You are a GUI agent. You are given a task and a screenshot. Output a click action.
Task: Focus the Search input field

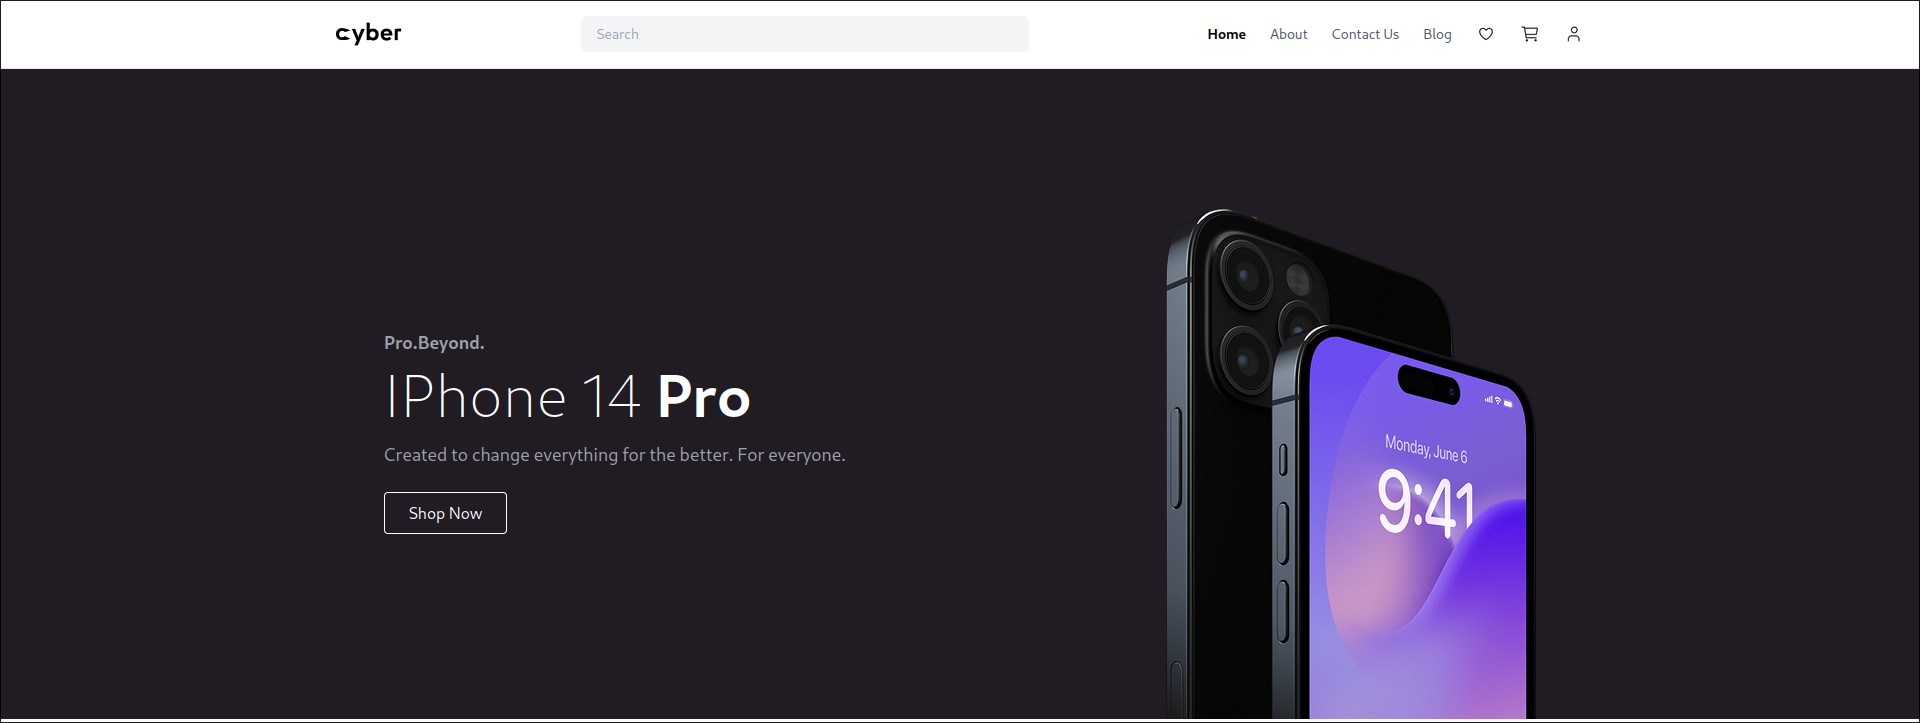pyautogui.click(x=805, y=34)
